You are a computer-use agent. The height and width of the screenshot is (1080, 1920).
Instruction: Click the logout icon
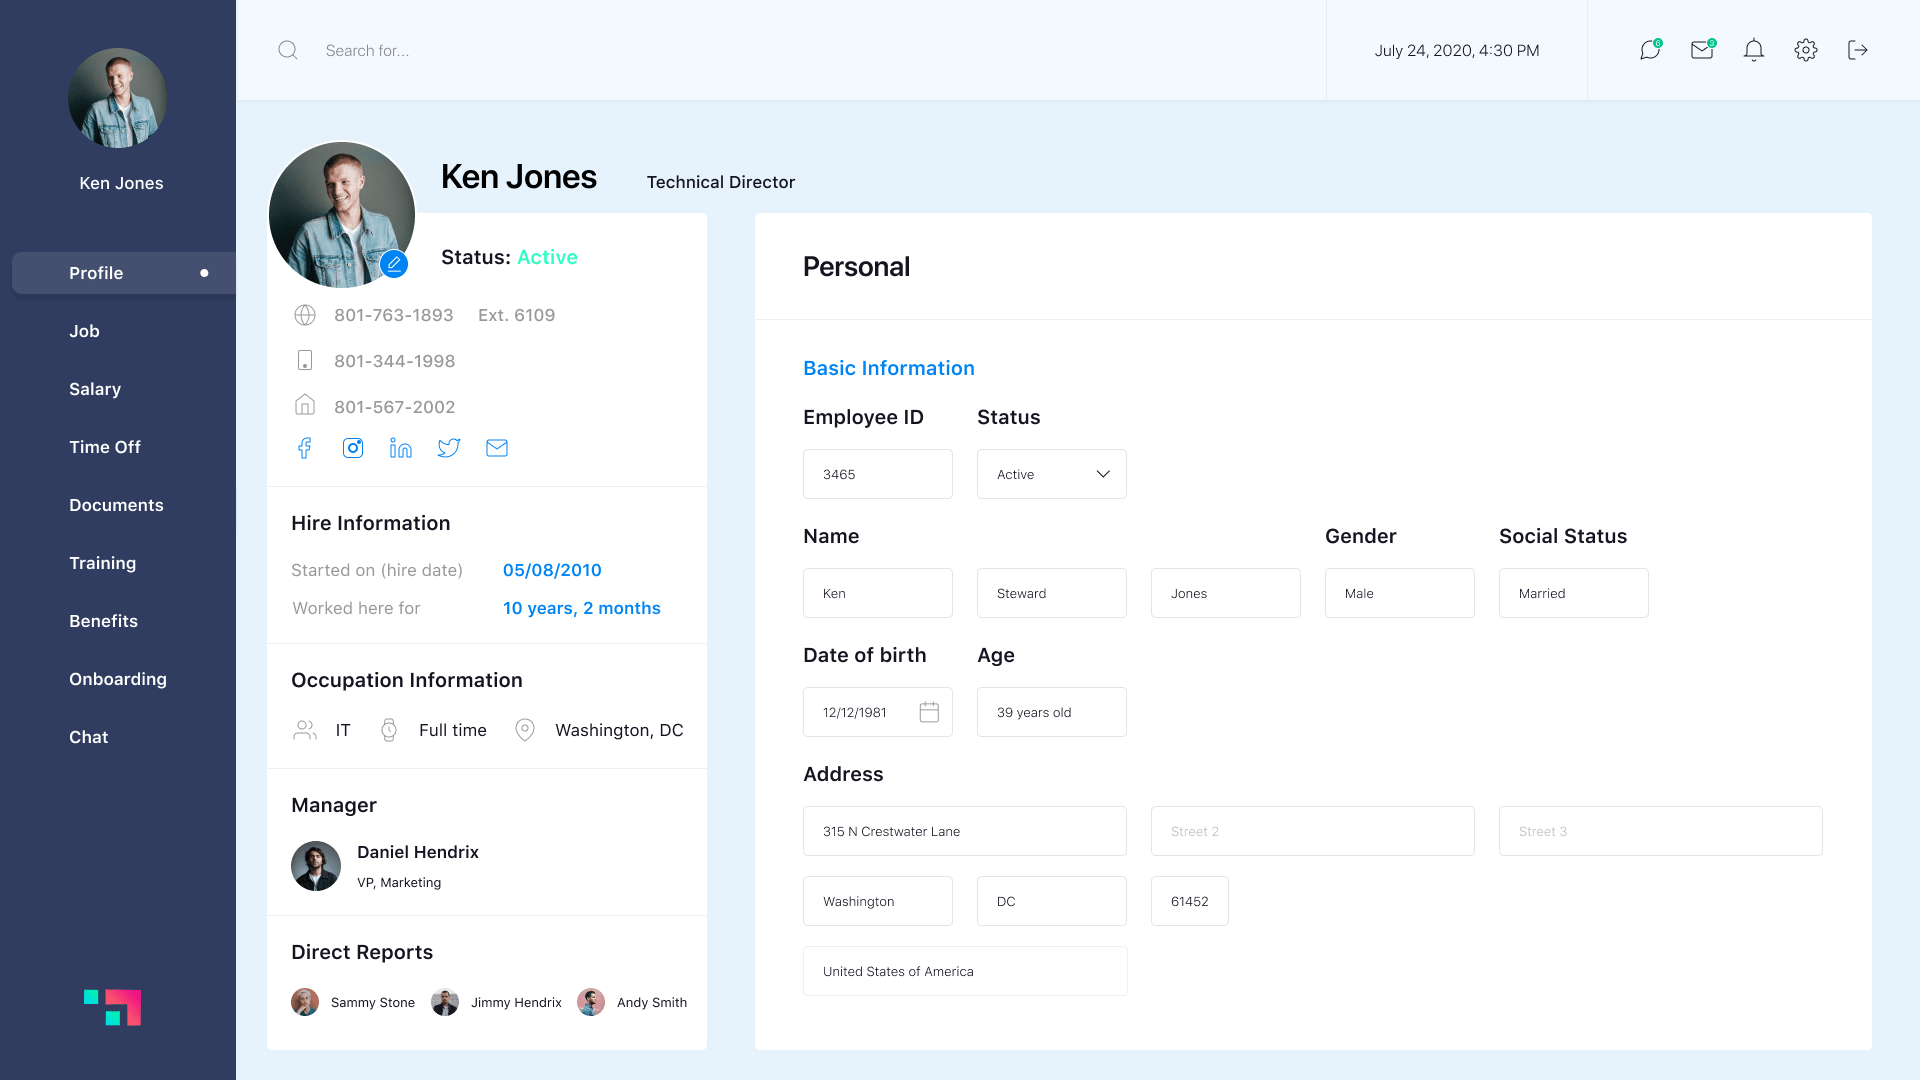(1858, 50)
